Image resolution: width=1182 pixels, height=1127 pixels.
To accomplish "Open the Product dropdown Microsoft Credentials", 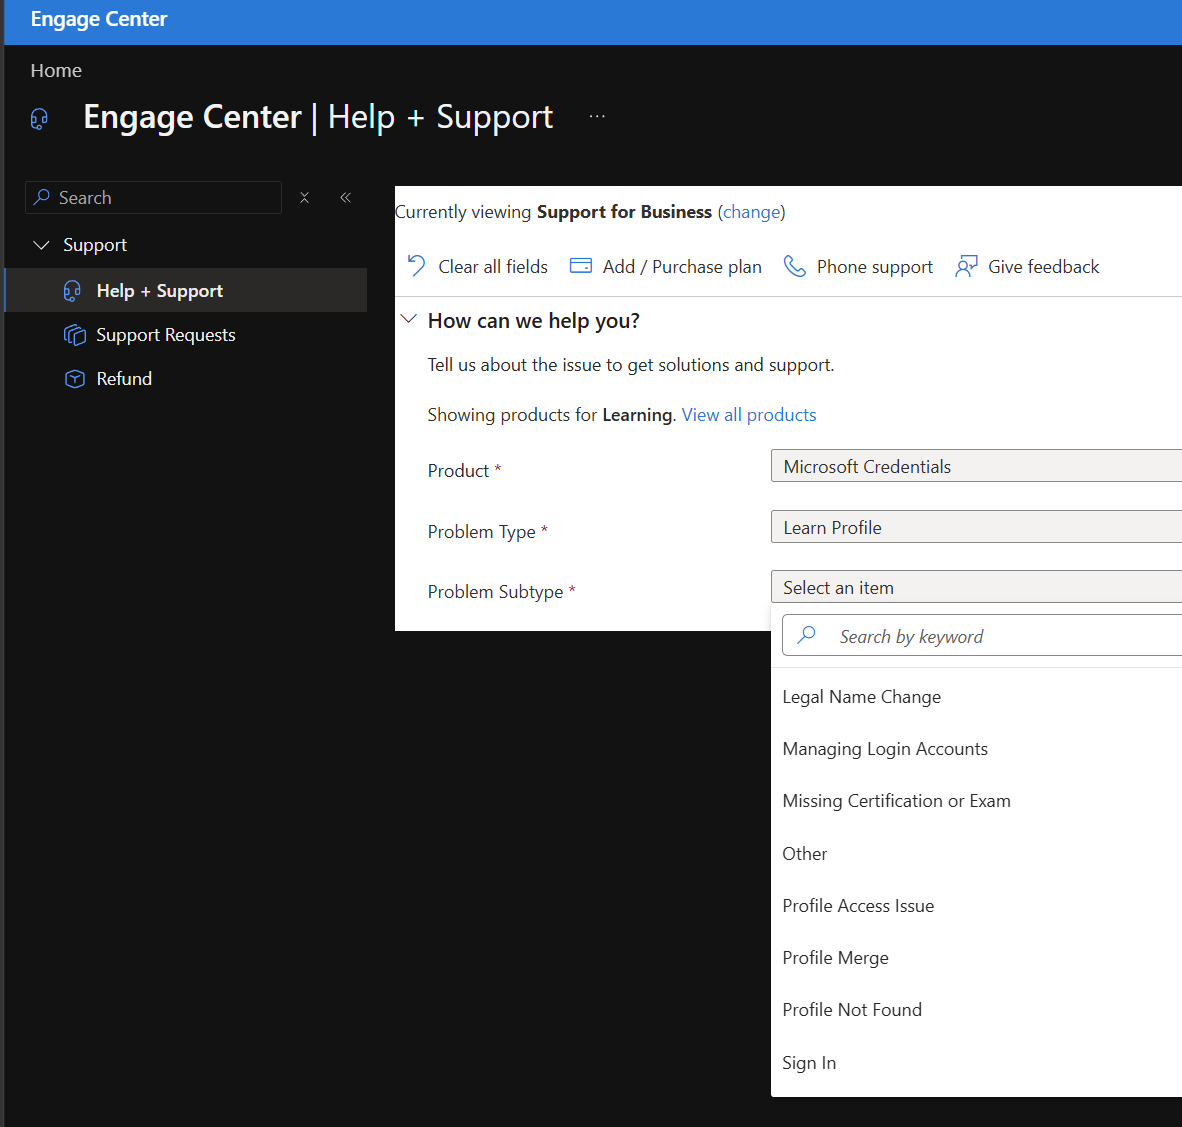I will point(976,466).
